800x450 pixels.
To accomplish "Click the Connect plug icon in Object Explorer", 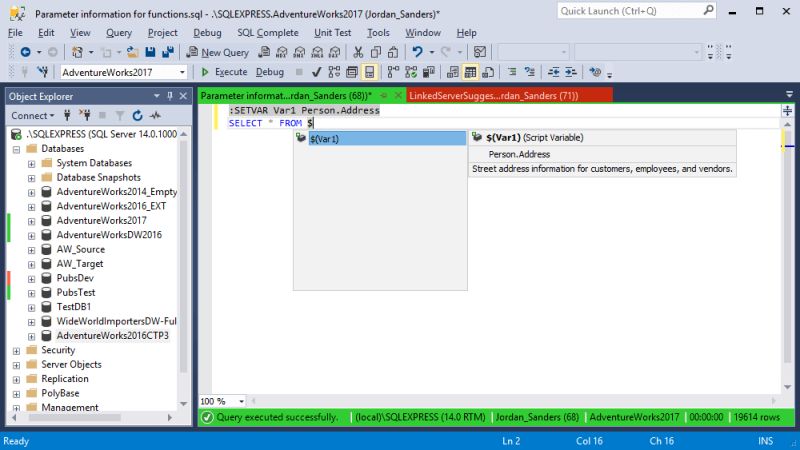I will pos(67,116).
